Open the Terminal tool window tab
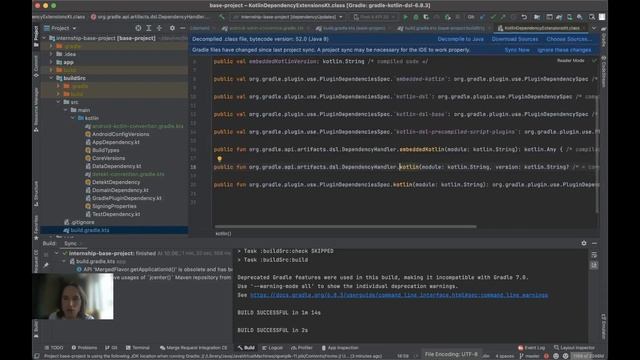 pos(138,348)
